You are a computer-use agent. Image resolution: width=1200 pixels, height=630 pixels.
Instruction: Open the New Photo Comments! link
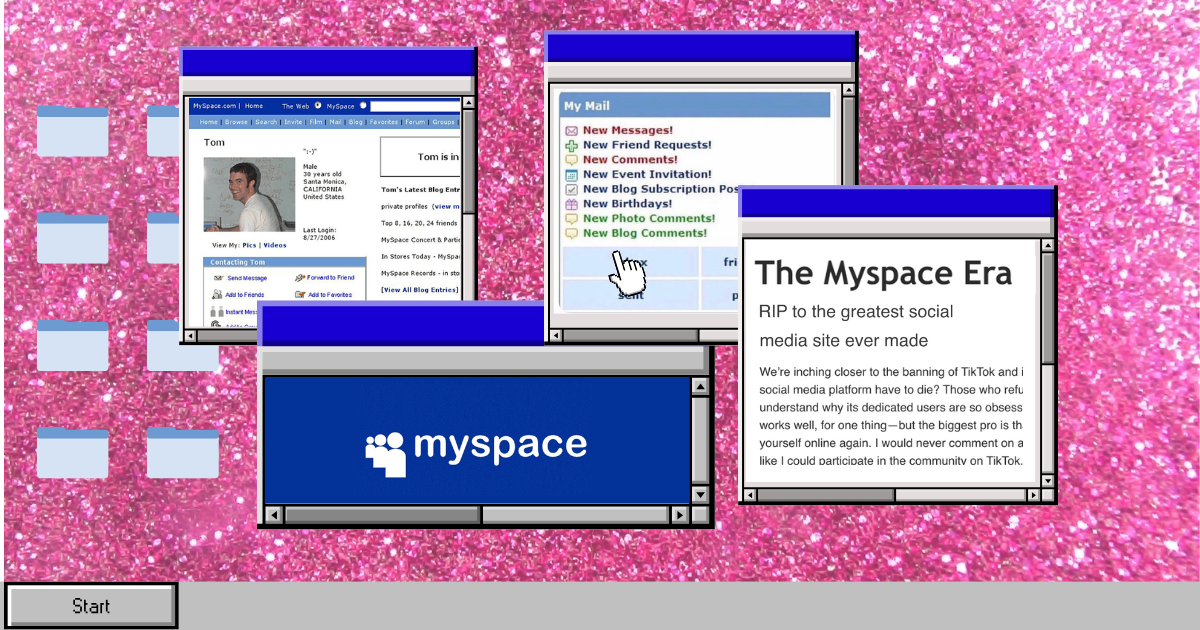coord(649,218)
